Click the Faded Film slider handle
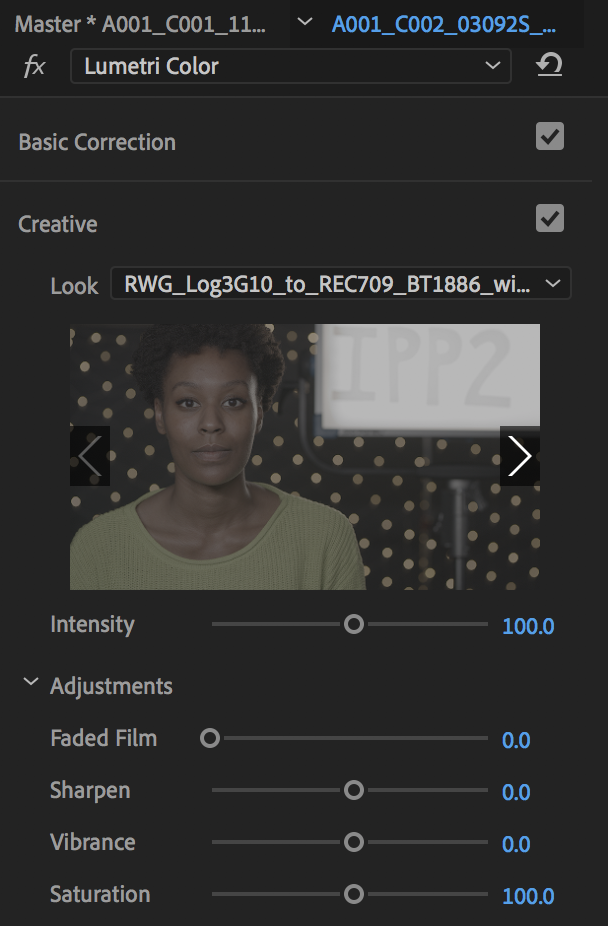This screenshot has width=608, height=926. 210,738
